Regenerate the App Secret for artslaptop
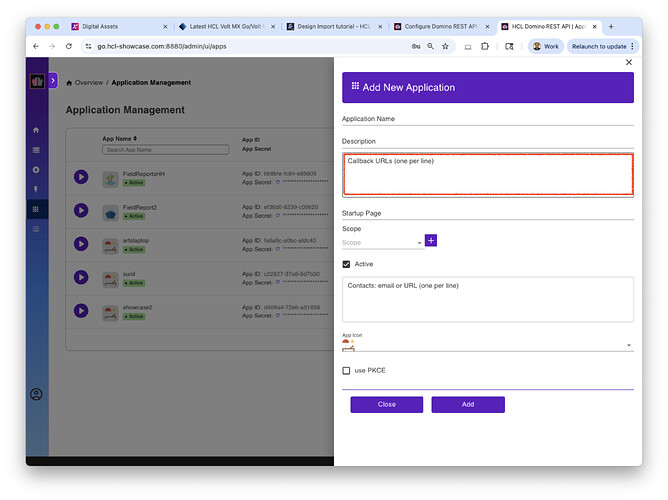The width and height of the screenshot is (668, 500). tap(278, 249)
